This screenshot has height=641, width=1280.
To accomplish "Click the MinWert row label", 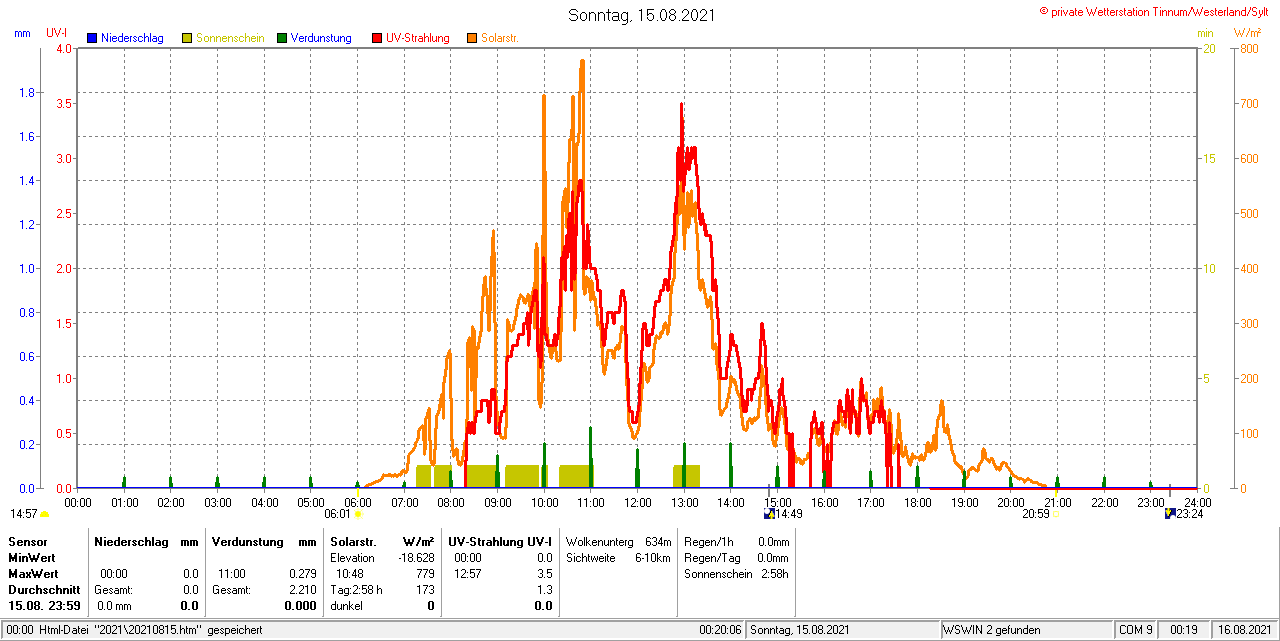I will 31,557.
